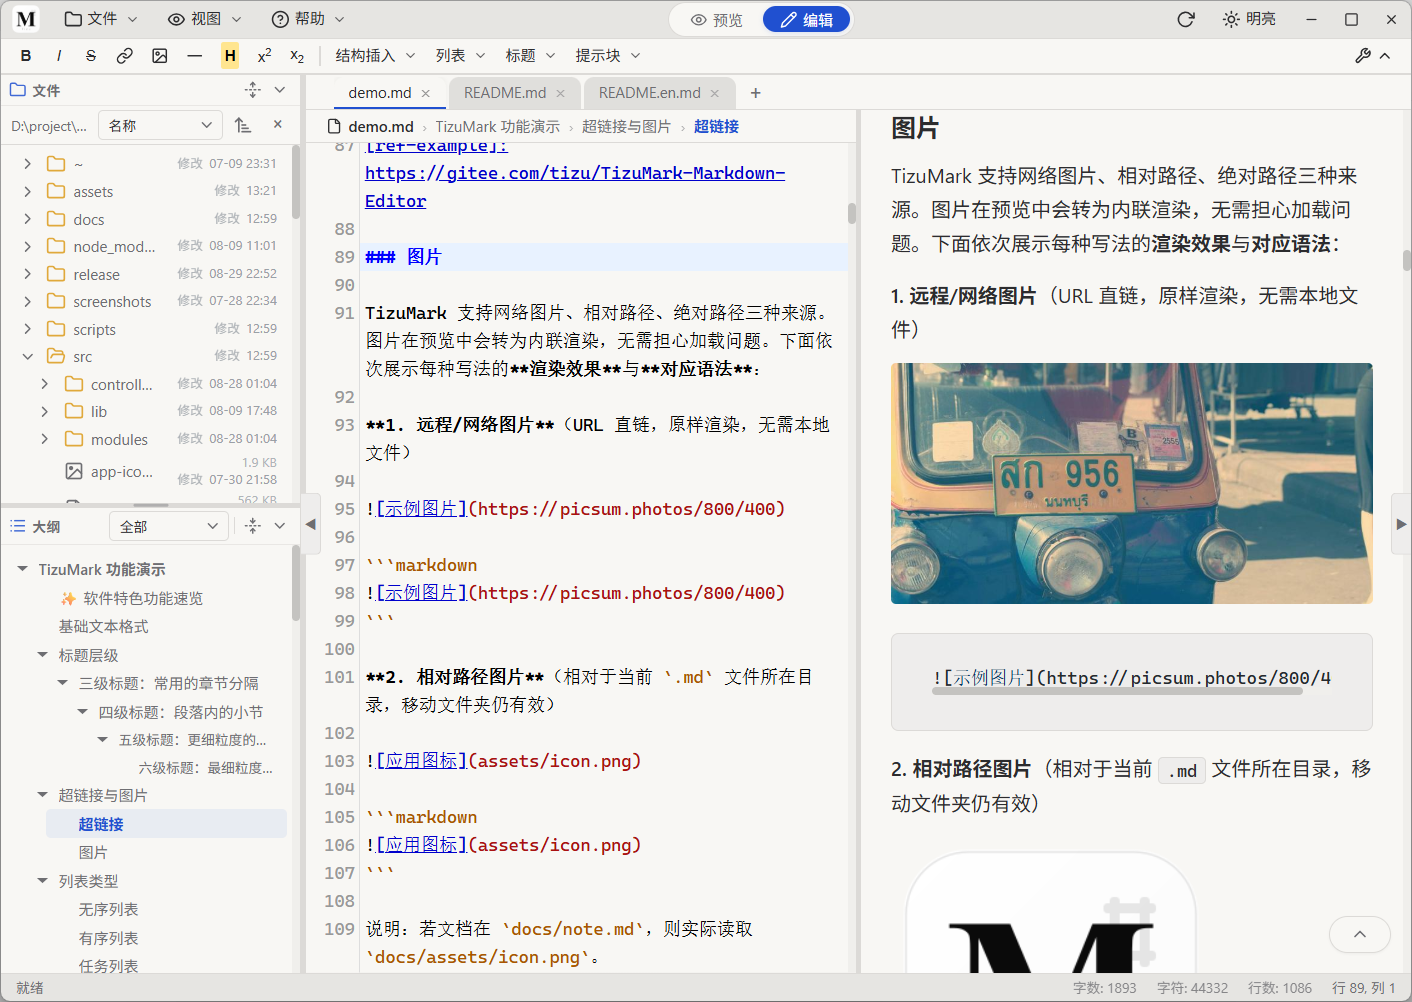Switch to README.md tab

505,93
